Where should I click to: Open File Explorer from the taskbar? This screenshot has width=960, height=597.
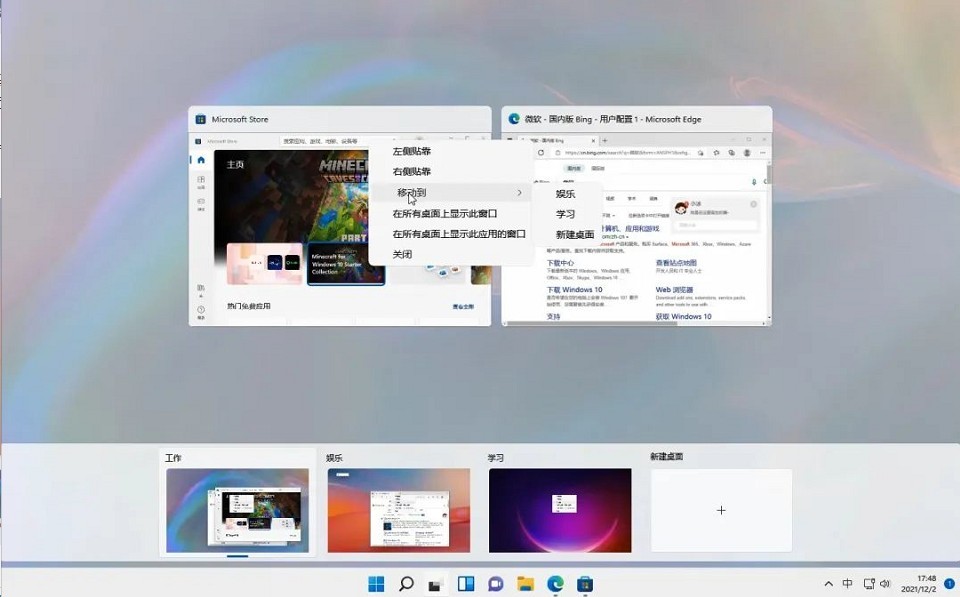pyautogui.click(x=525, y=584)
